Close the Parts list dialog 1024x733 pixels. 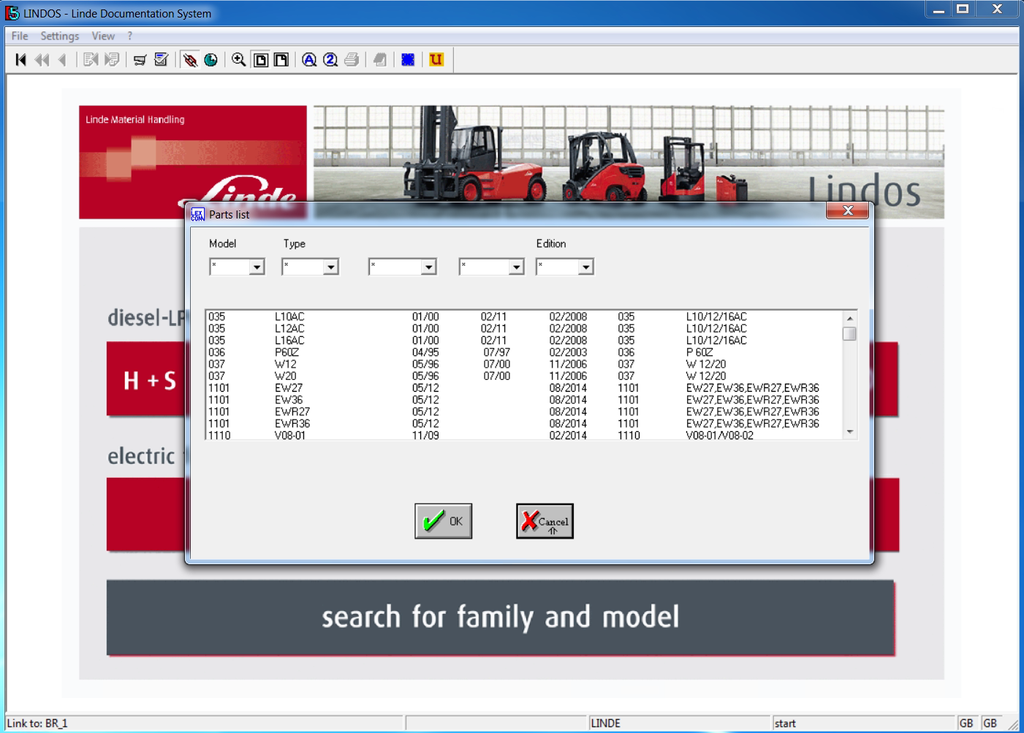[x=848, y=210]
